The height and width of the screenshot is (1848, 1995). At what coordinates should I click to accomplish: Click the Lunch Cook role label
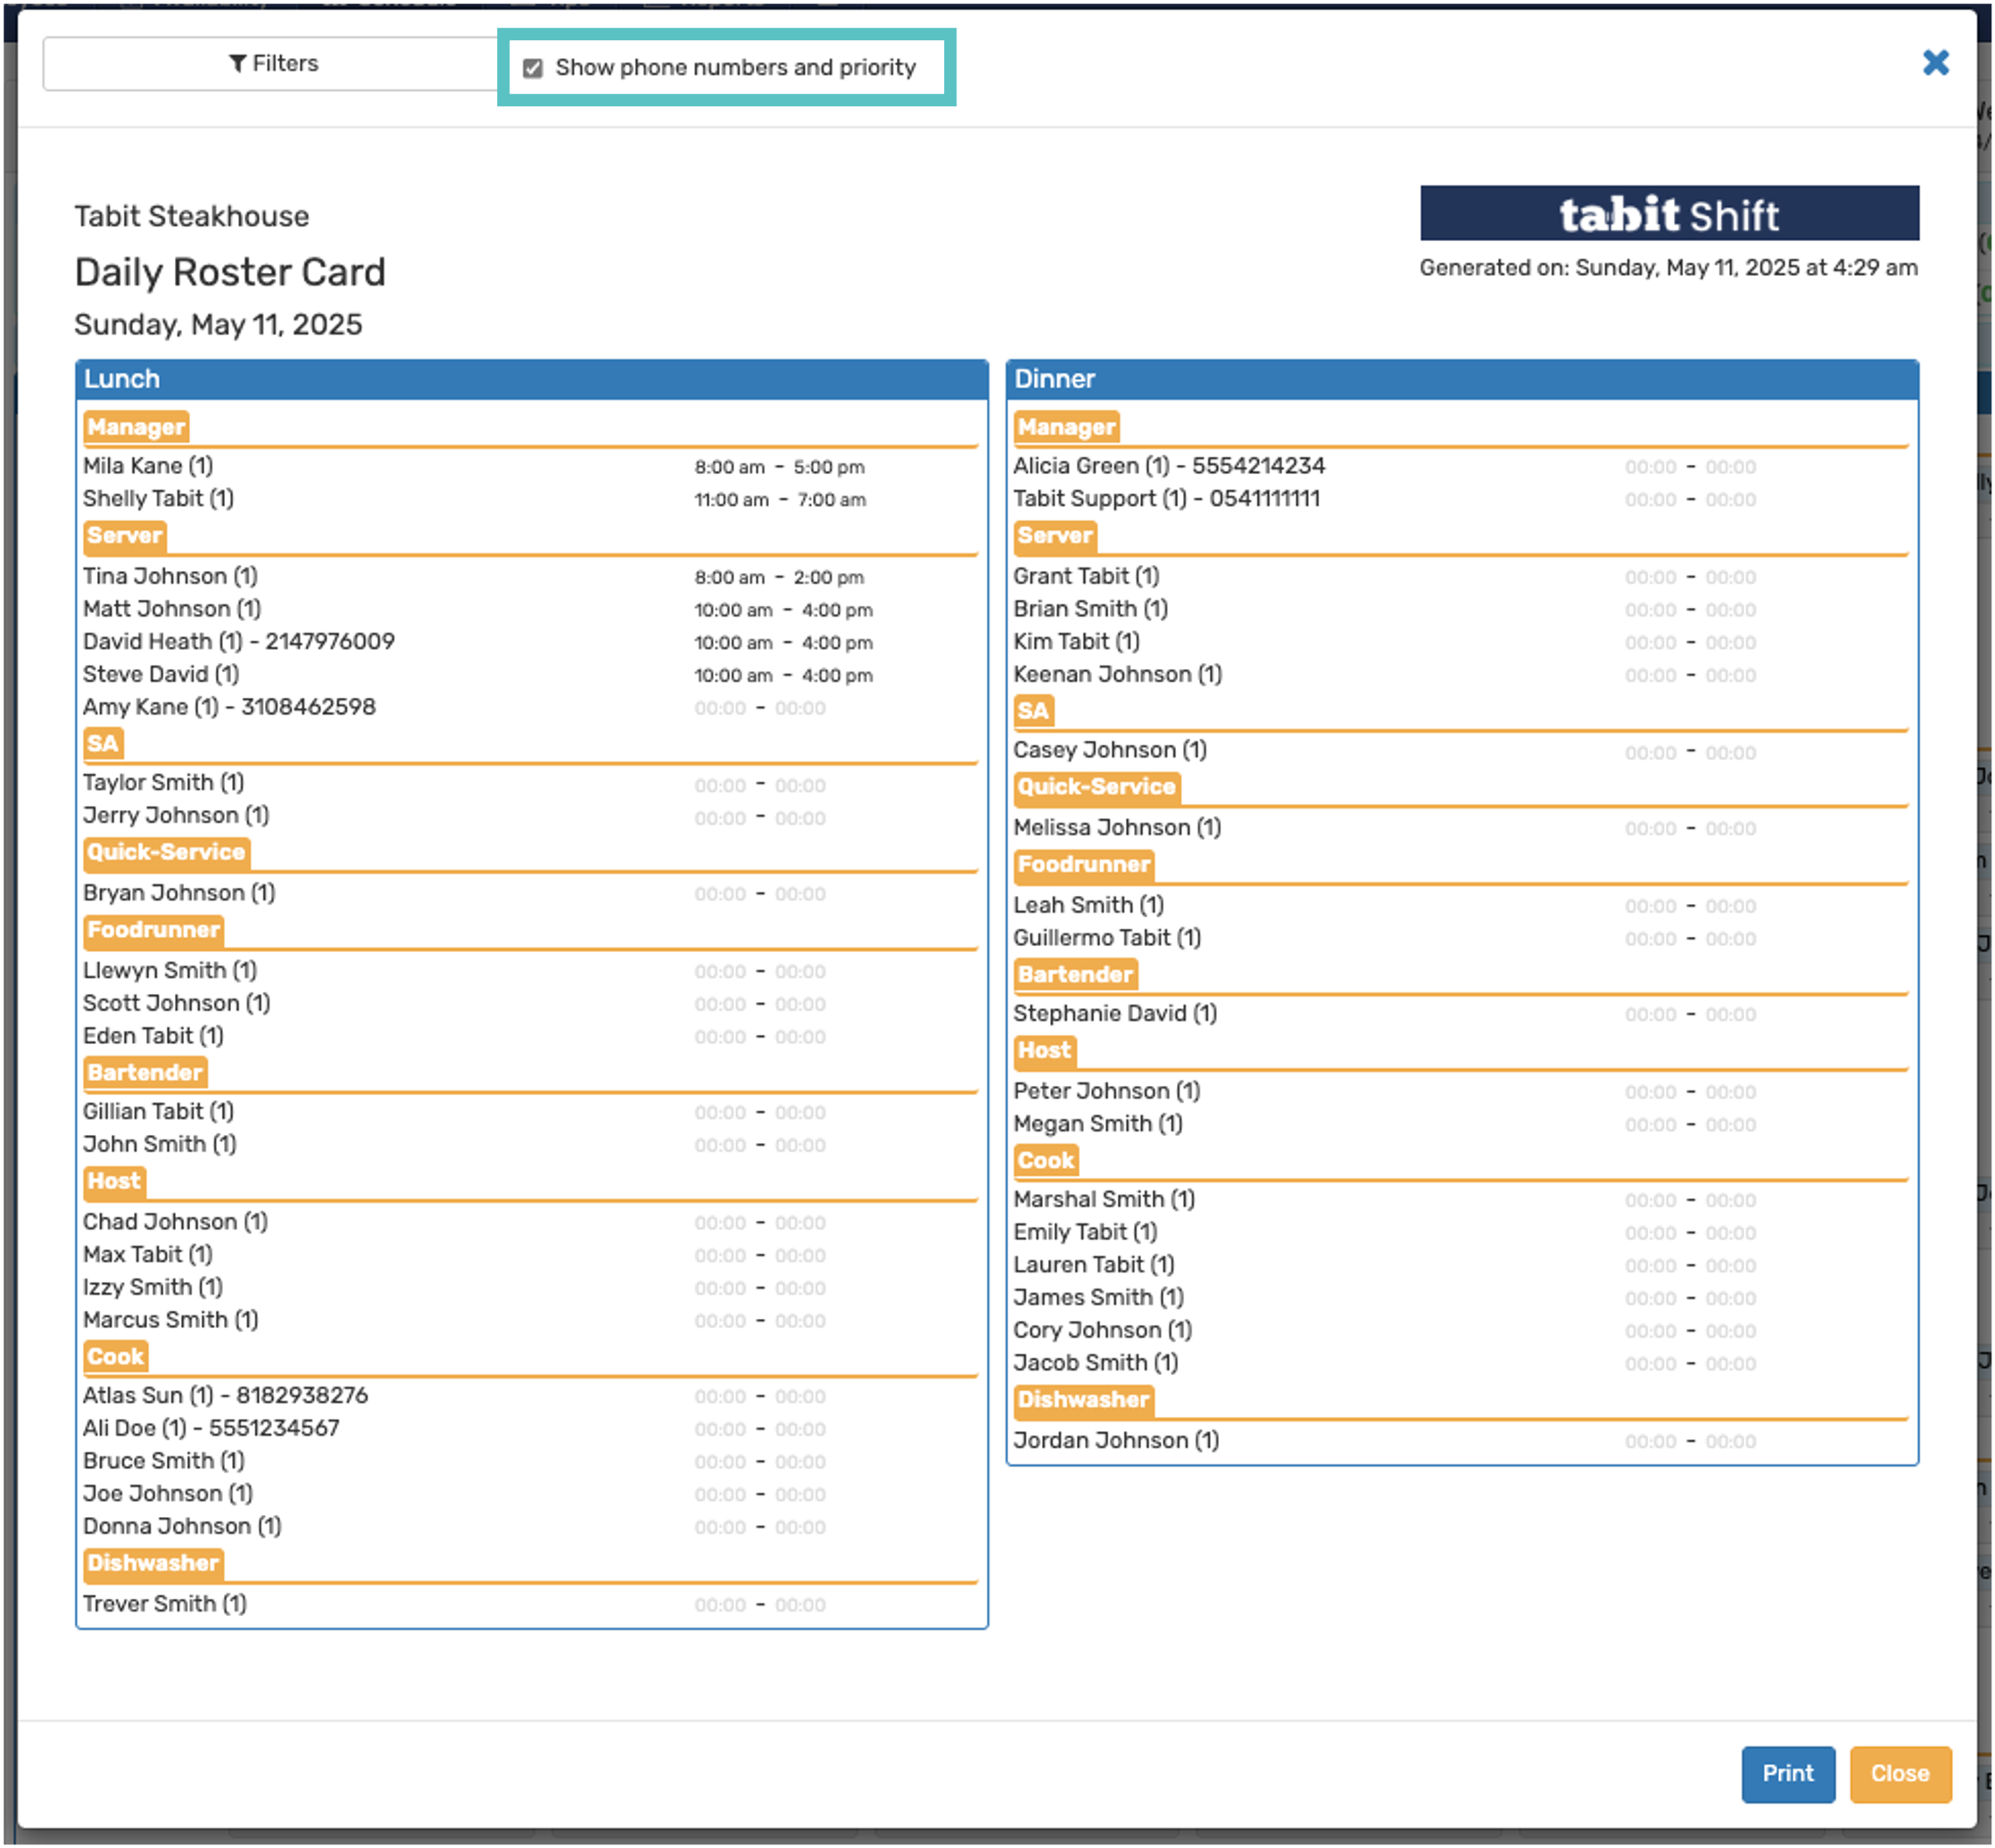pyautogui.click(x=115, y=1357)
